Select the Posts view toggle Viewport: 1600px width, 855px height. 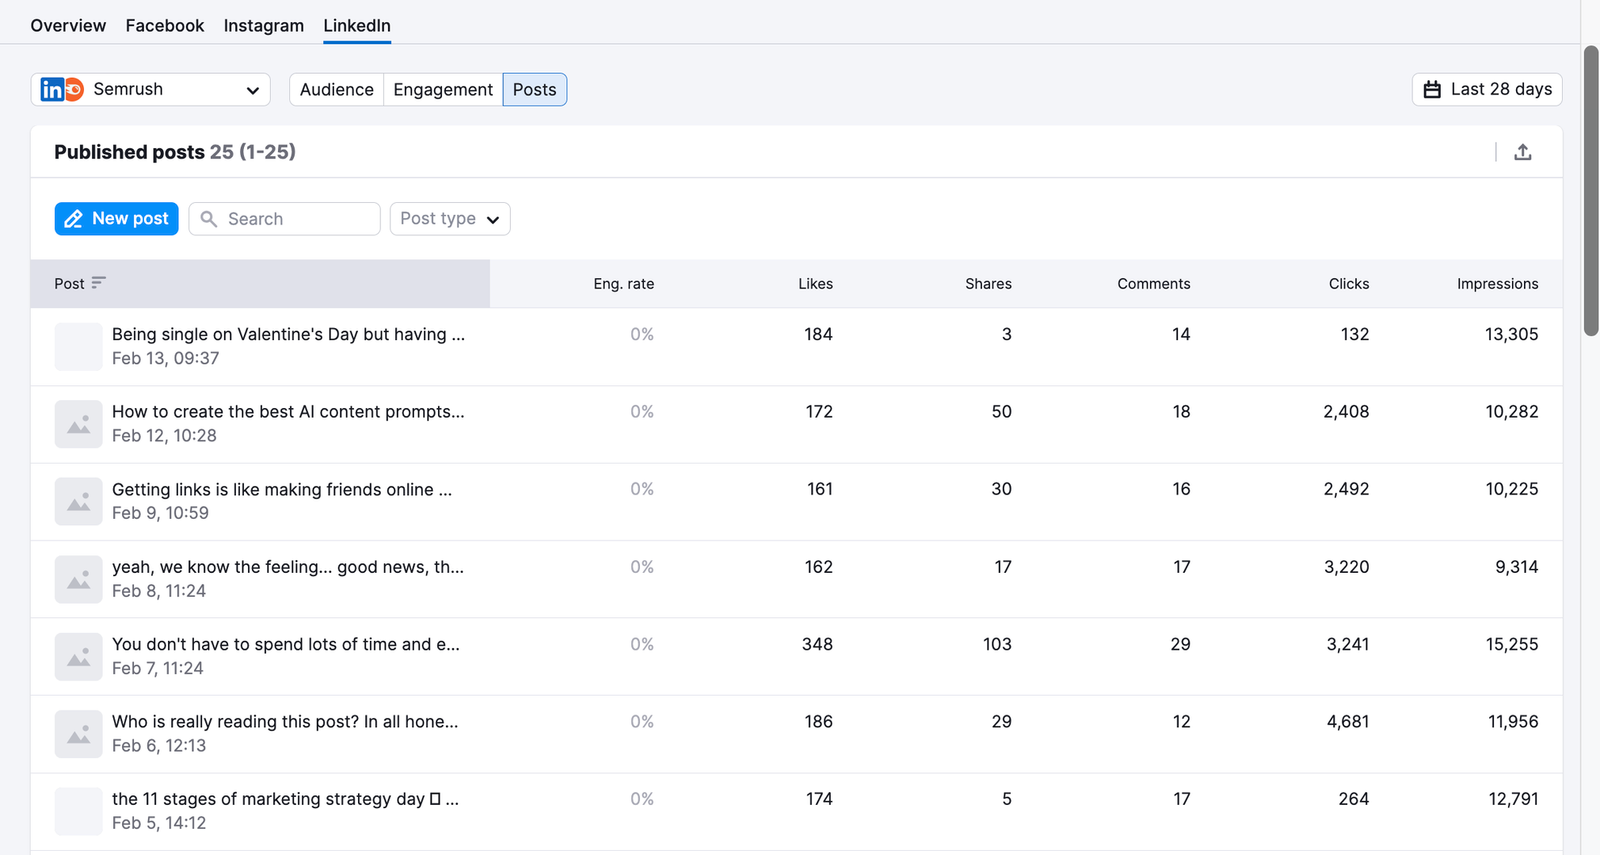(534, 90)
